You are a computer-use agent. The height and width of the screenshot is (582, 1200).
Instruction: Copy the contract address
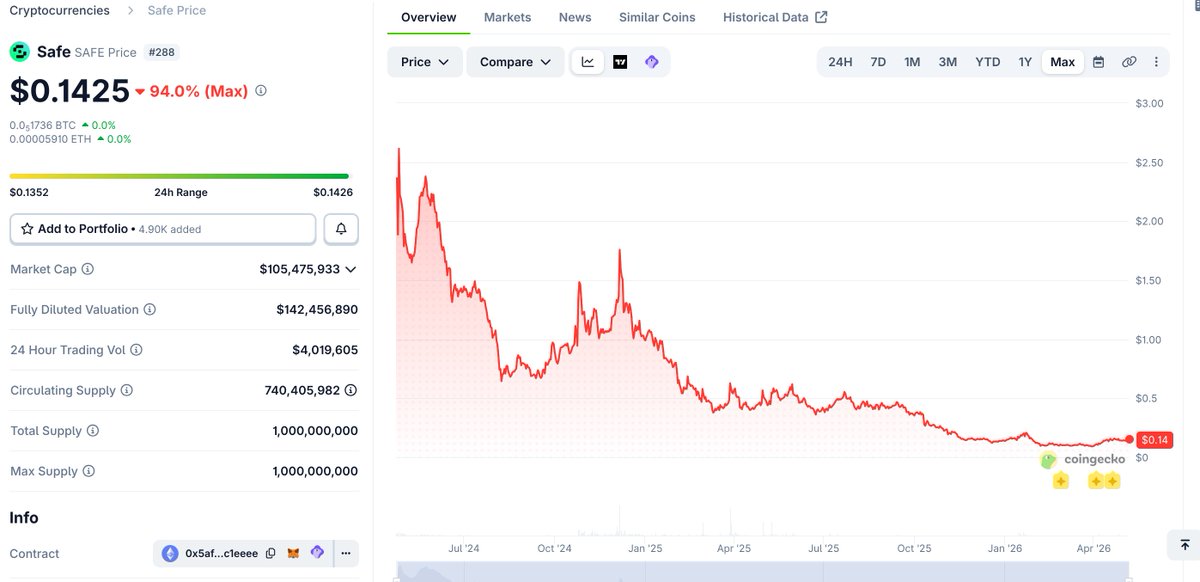[270, 553]
